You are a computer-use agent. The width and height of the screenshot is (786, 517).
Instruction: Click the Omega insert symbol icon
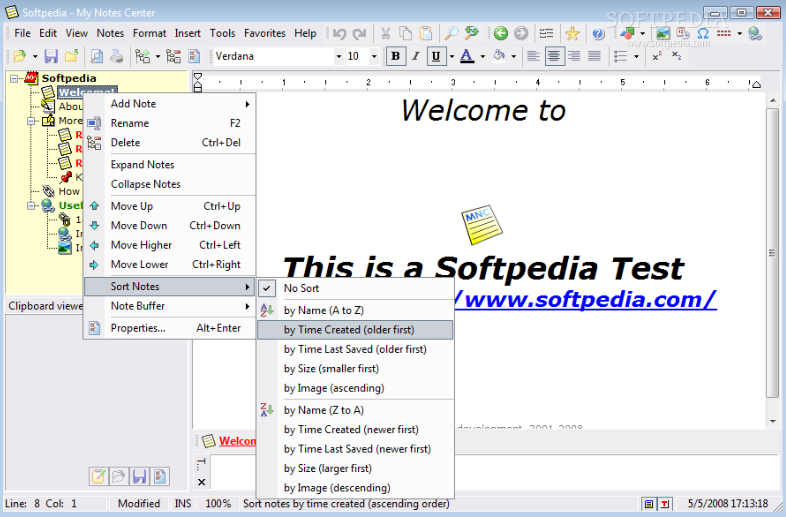pyautogui.click(x=703, y=34)
